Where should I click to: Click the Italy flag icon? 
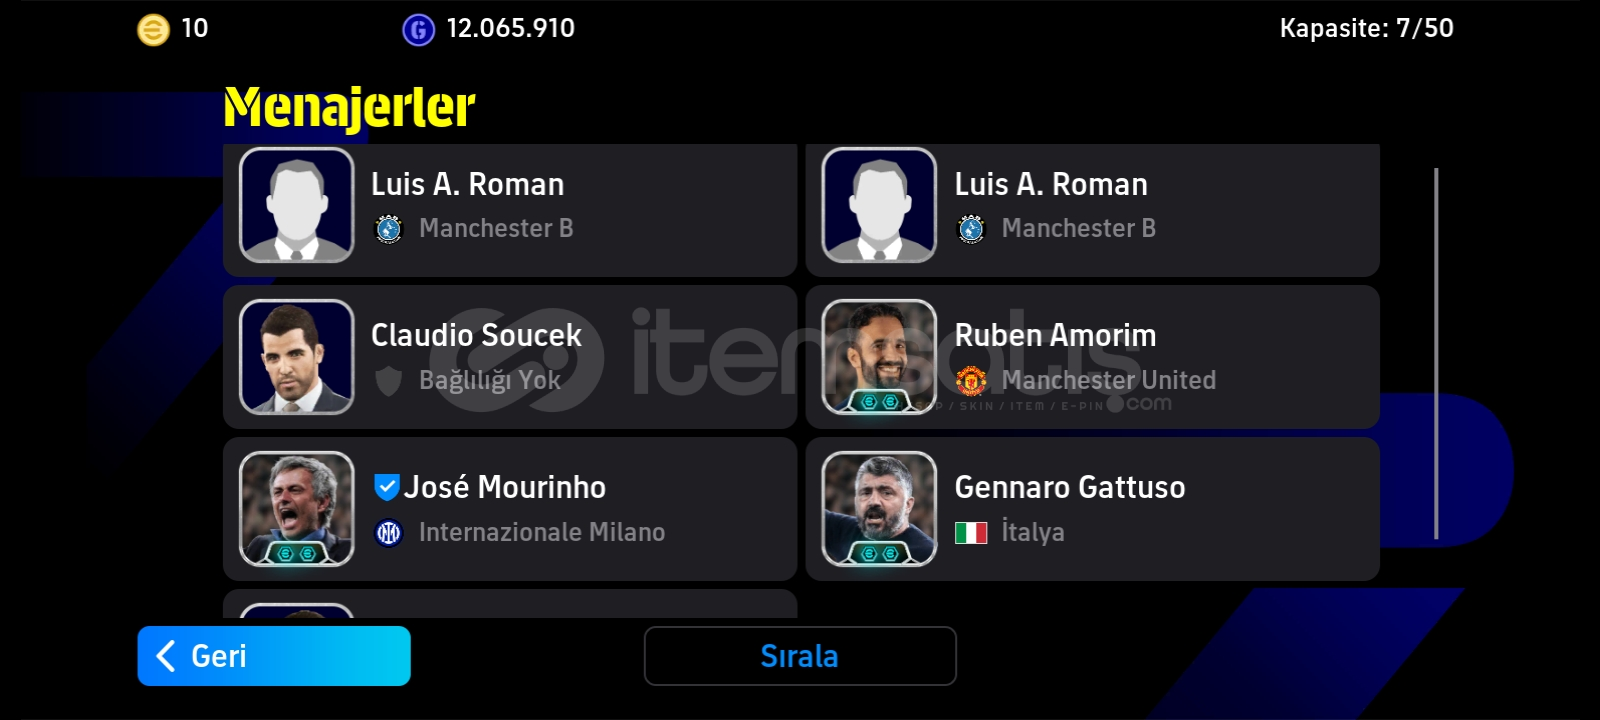(x=971, y=532)
